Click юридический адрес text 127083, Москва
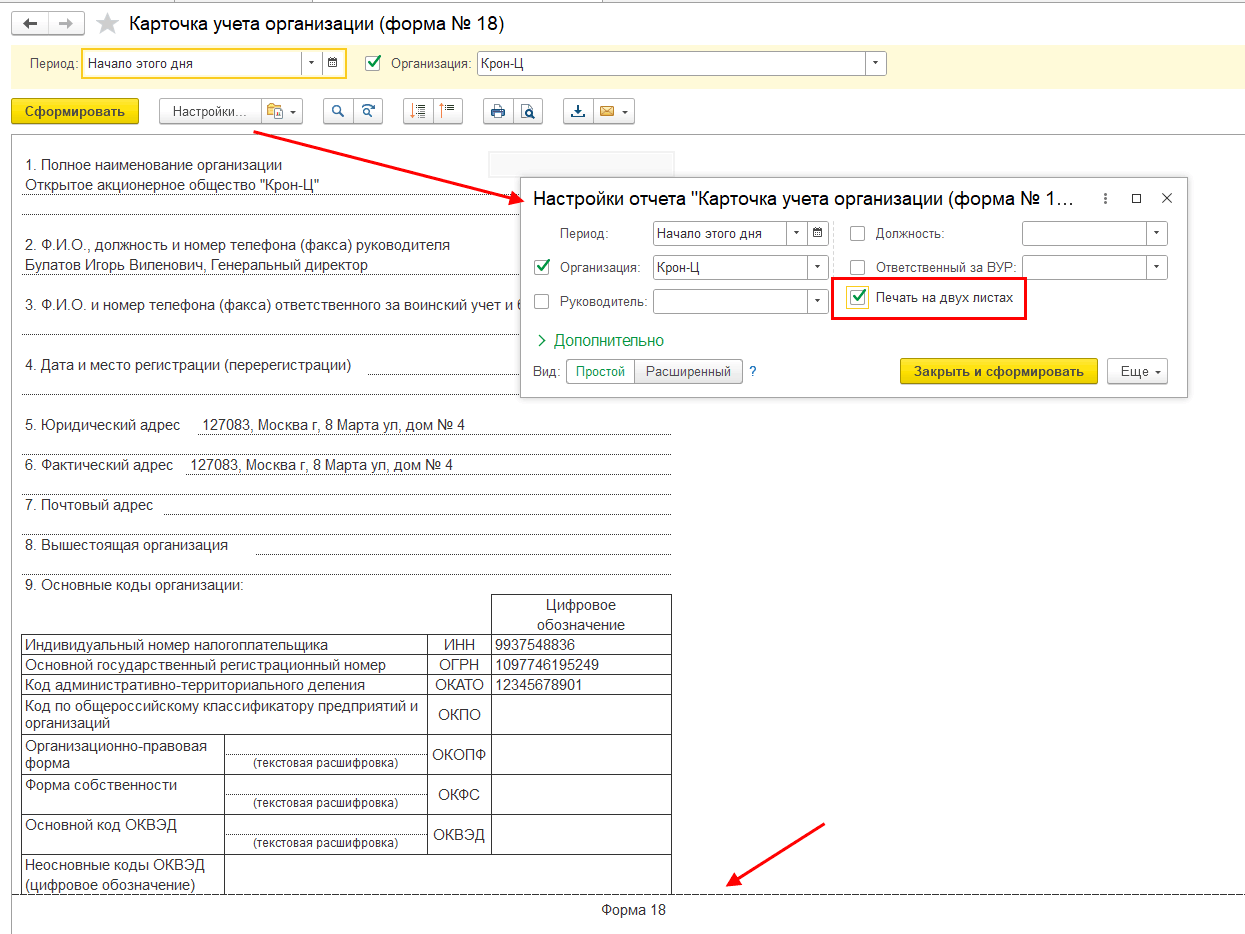Screen dimensions: 1245x934 (x=333, y=425)
